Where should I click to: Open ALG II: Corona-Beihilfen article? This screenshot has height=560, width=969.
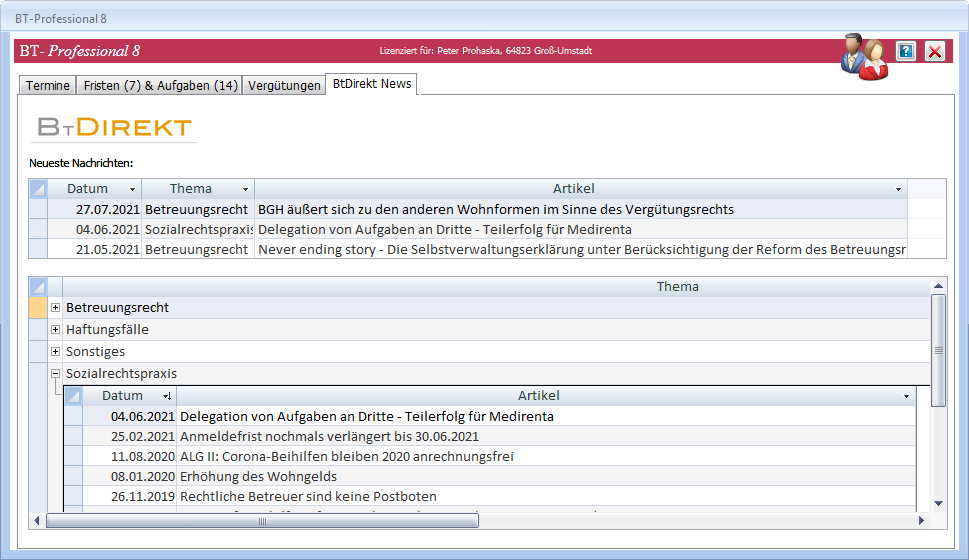(347, 456)
